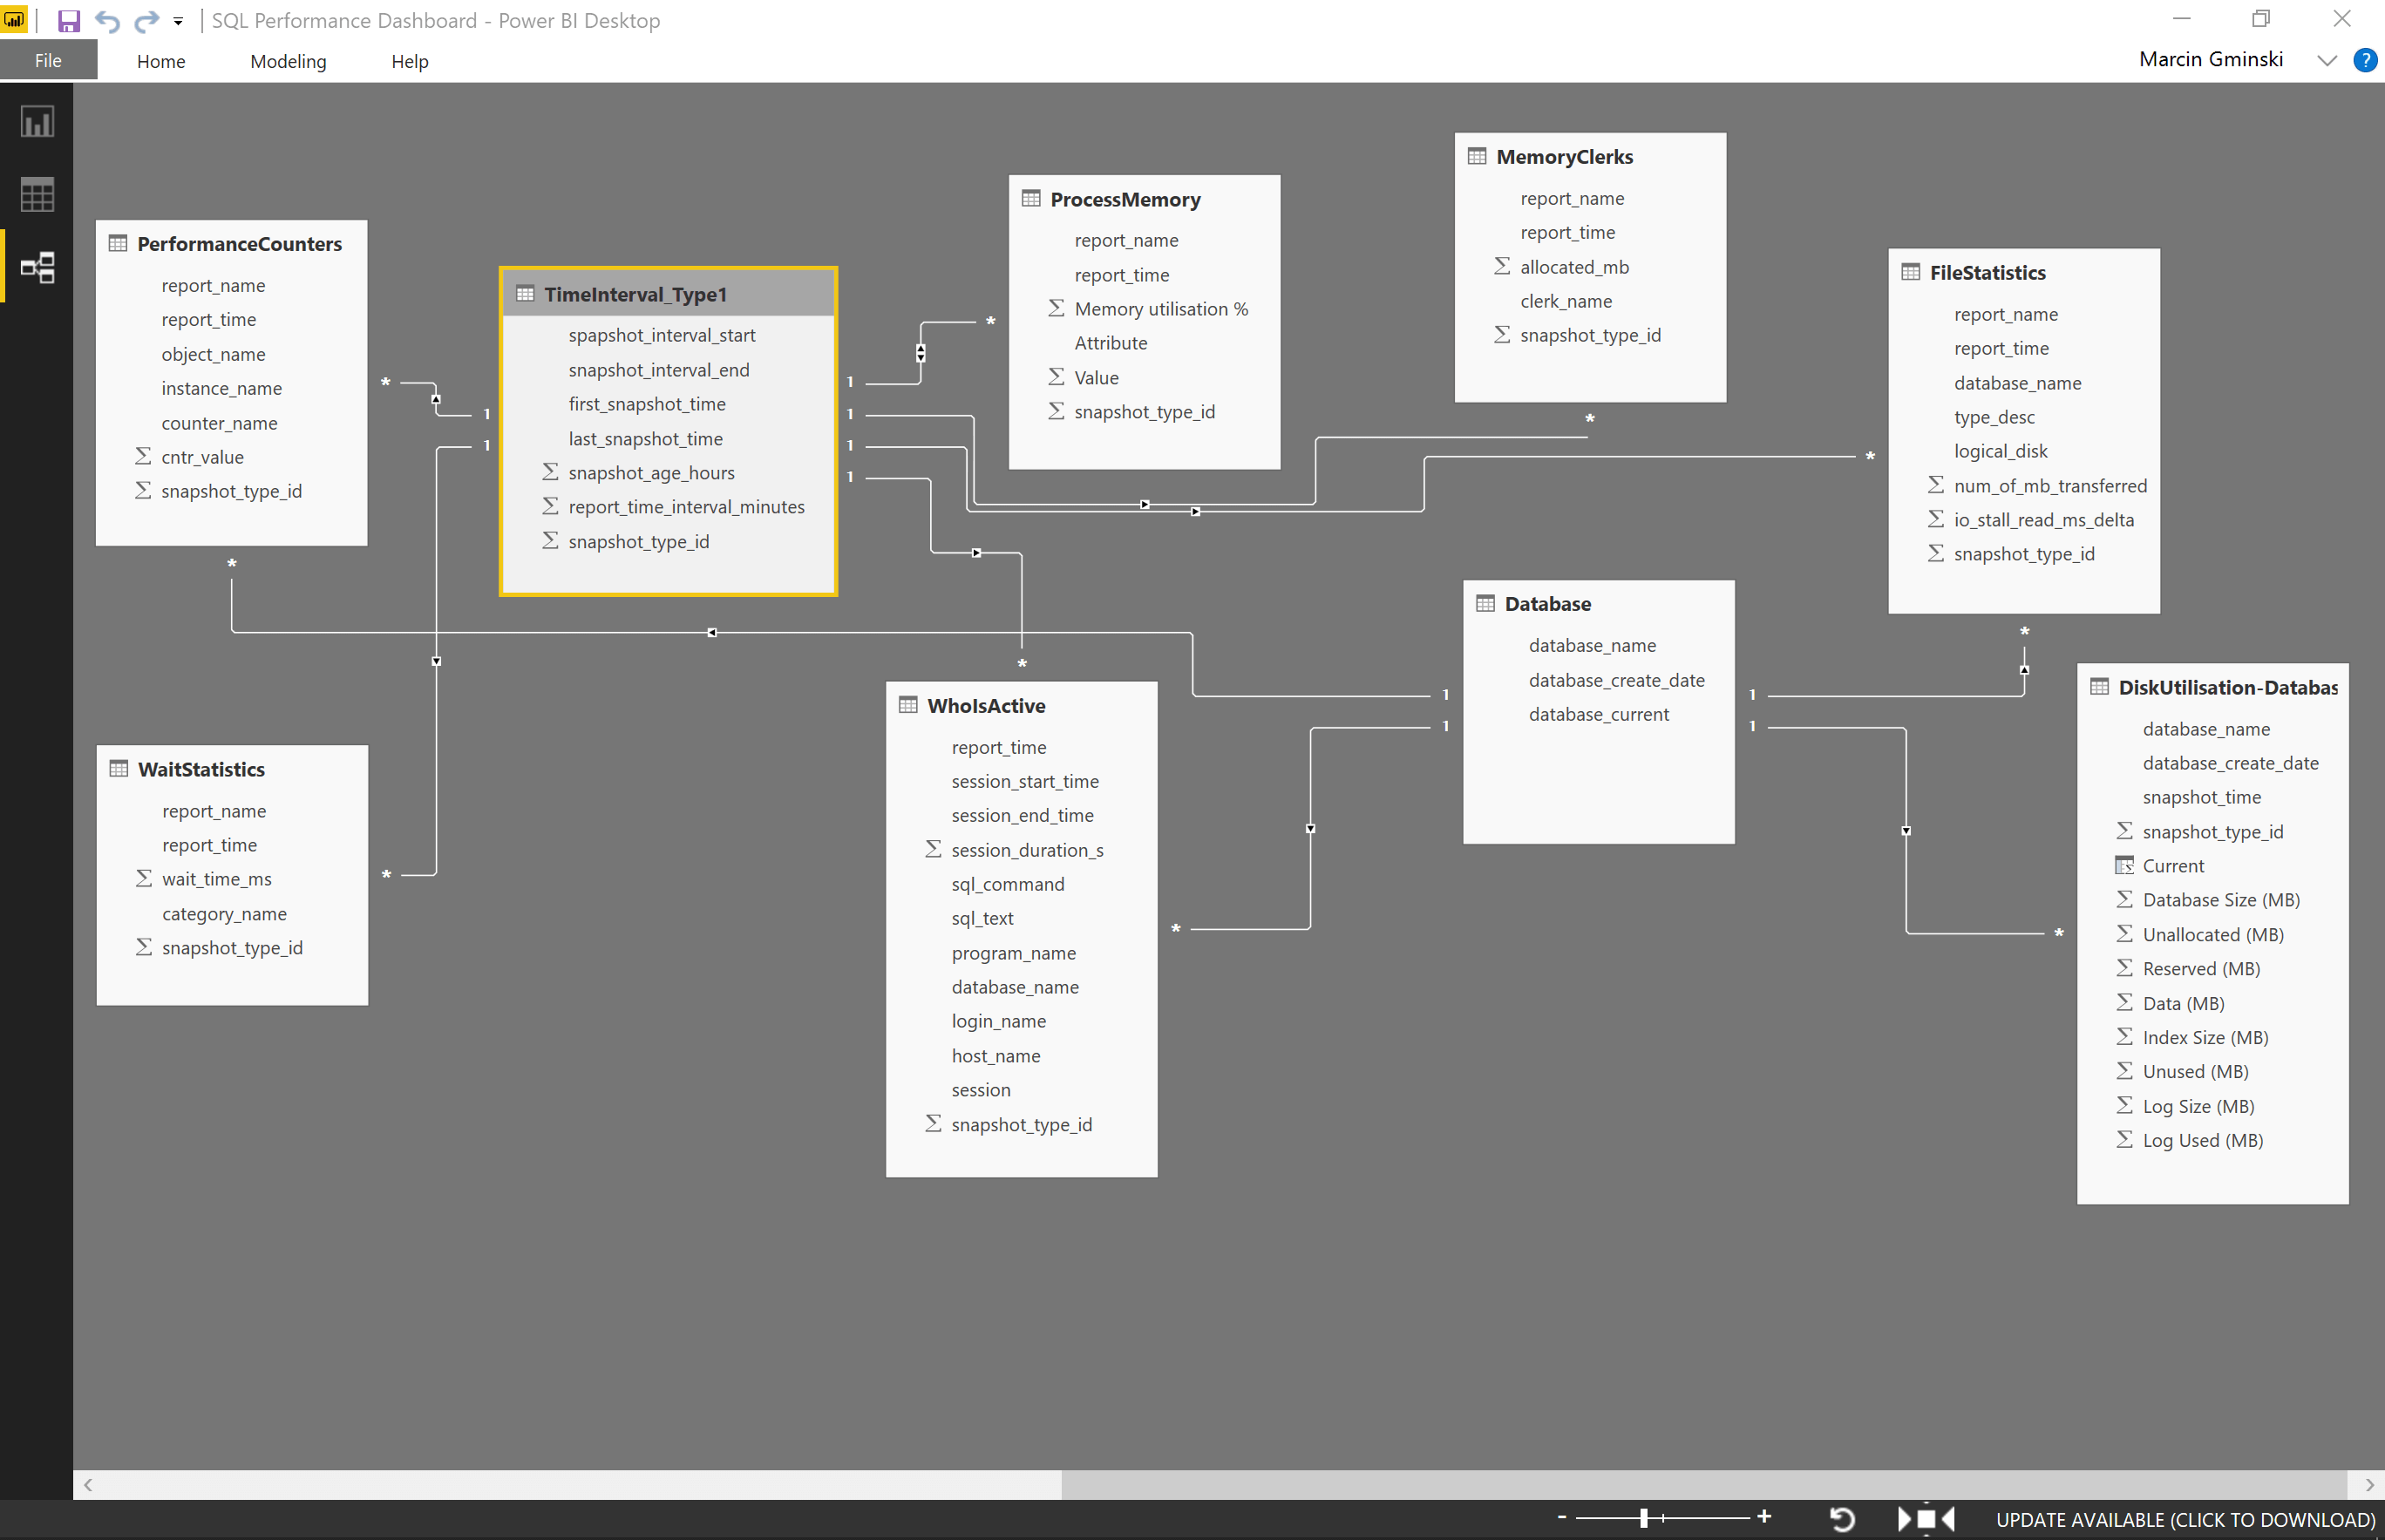Viewport: 2385px width, 1540px height.
Task: Select database_current field in Database table
Action: pyautogui.click(x=1598, y=714)
